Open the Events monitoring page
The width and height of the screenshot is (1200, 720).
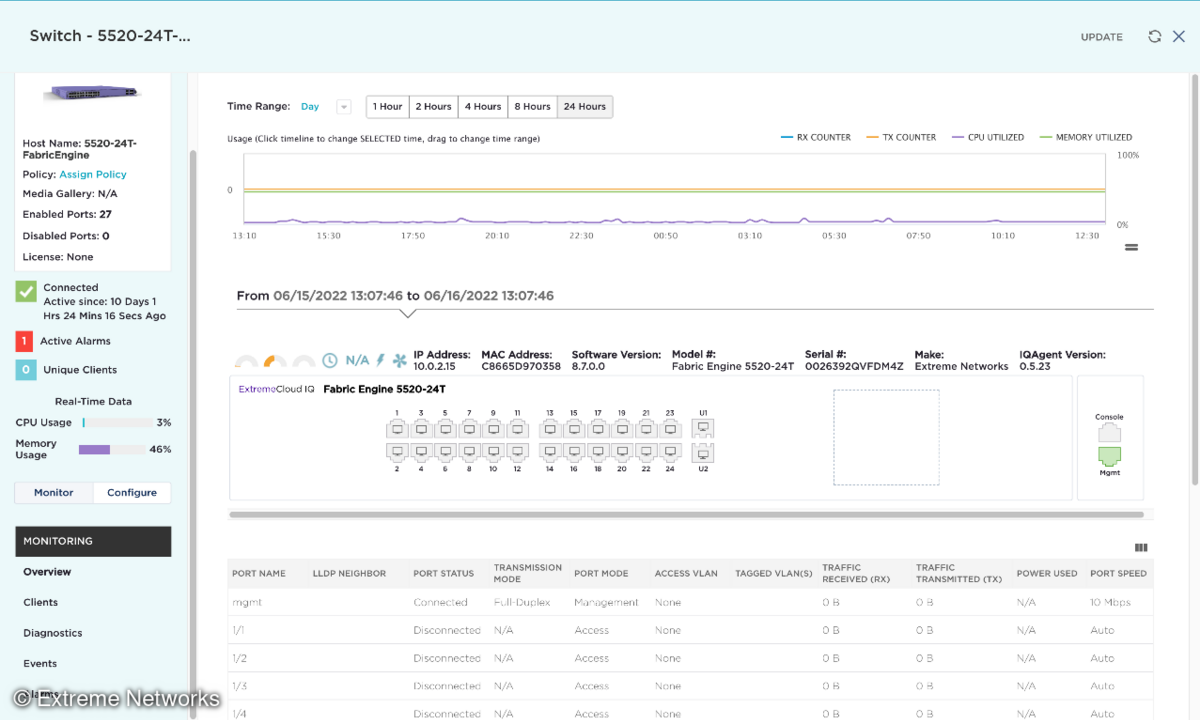pos(40,664)
